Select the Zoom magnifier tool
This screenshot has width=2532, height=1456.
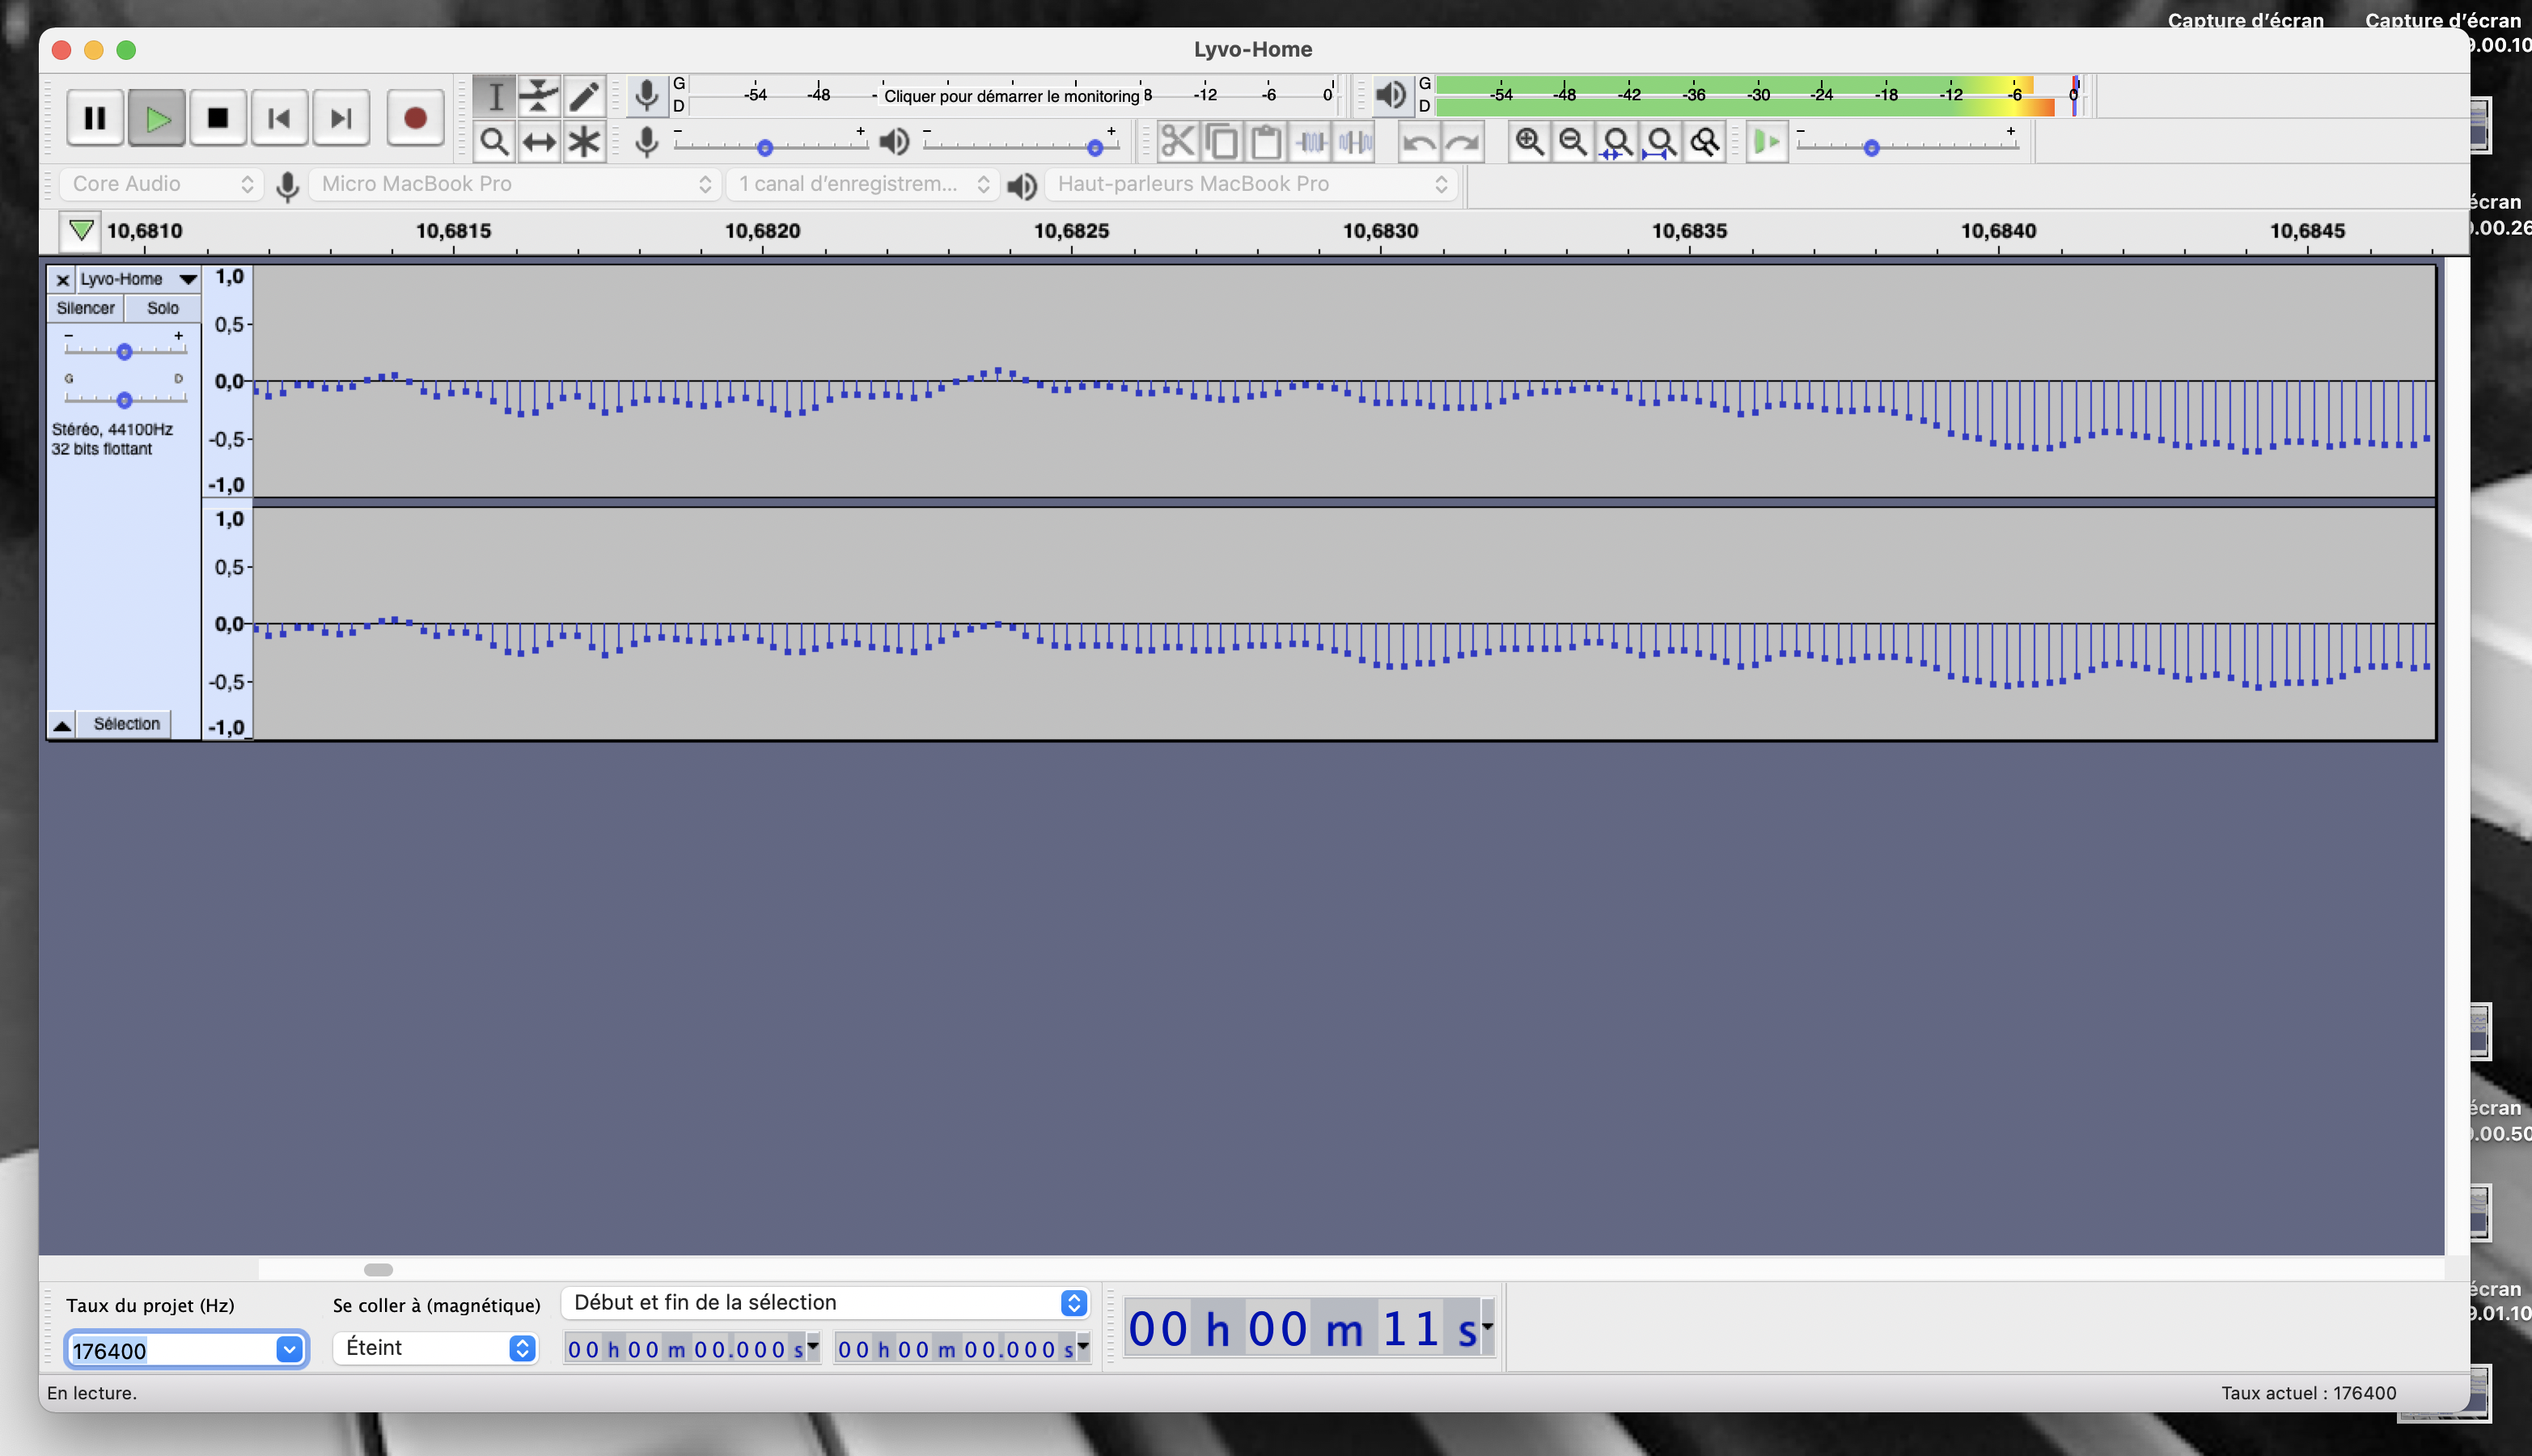pyautogui.click(x=494, y=142)
